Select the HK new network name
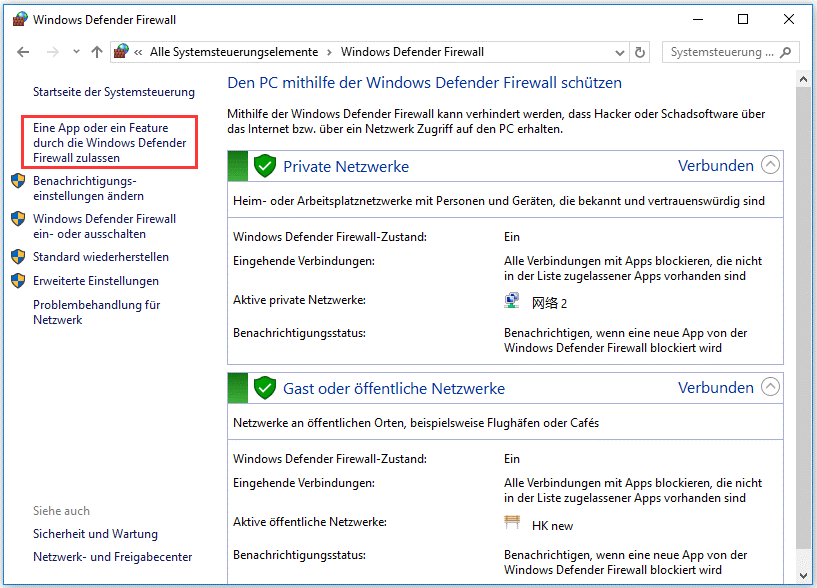 click(552, 526)
